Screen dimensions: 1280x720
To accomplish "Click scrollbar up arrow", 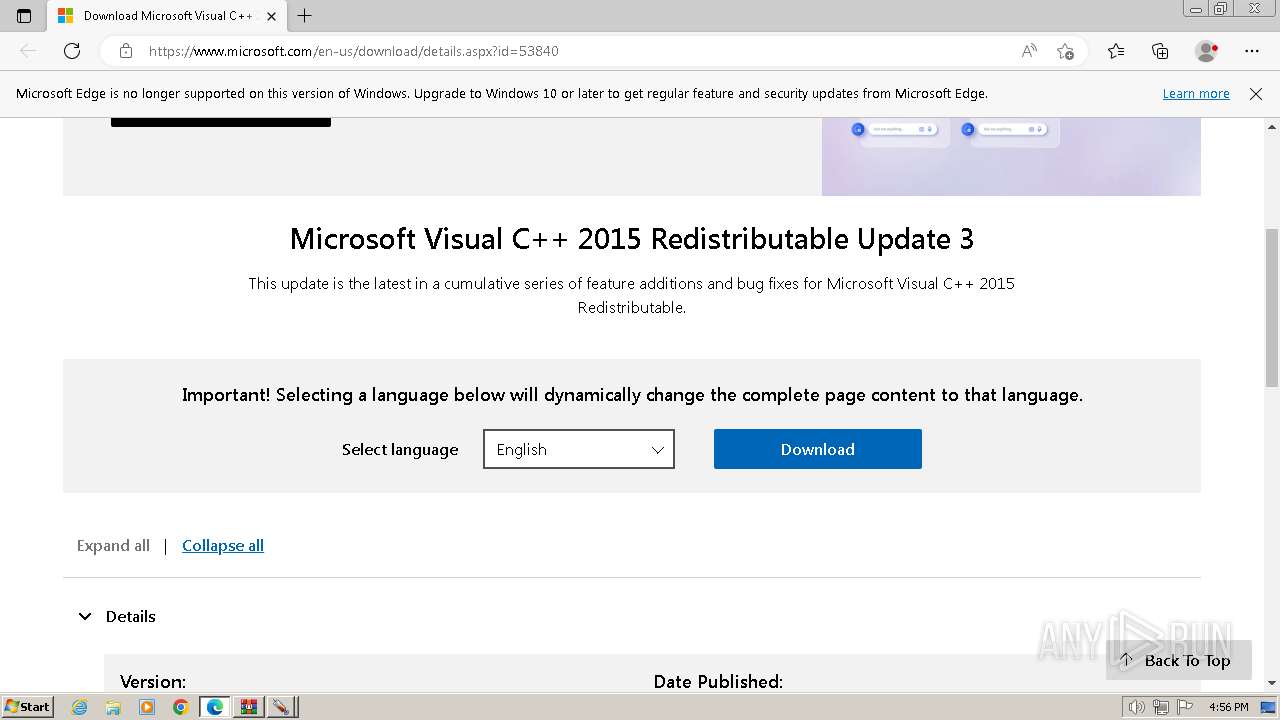I will click(1272, 127).
